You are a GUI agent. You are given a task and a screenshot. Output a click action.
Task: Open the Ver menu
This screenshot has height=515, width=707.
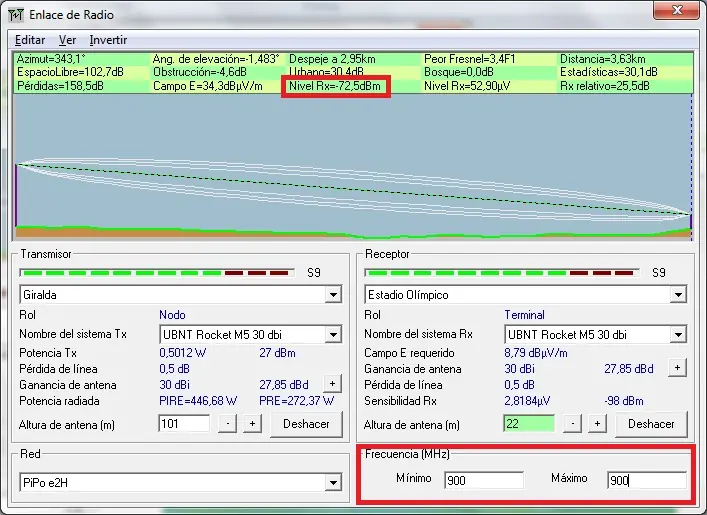pyautogui.click(x=67, y=40)
